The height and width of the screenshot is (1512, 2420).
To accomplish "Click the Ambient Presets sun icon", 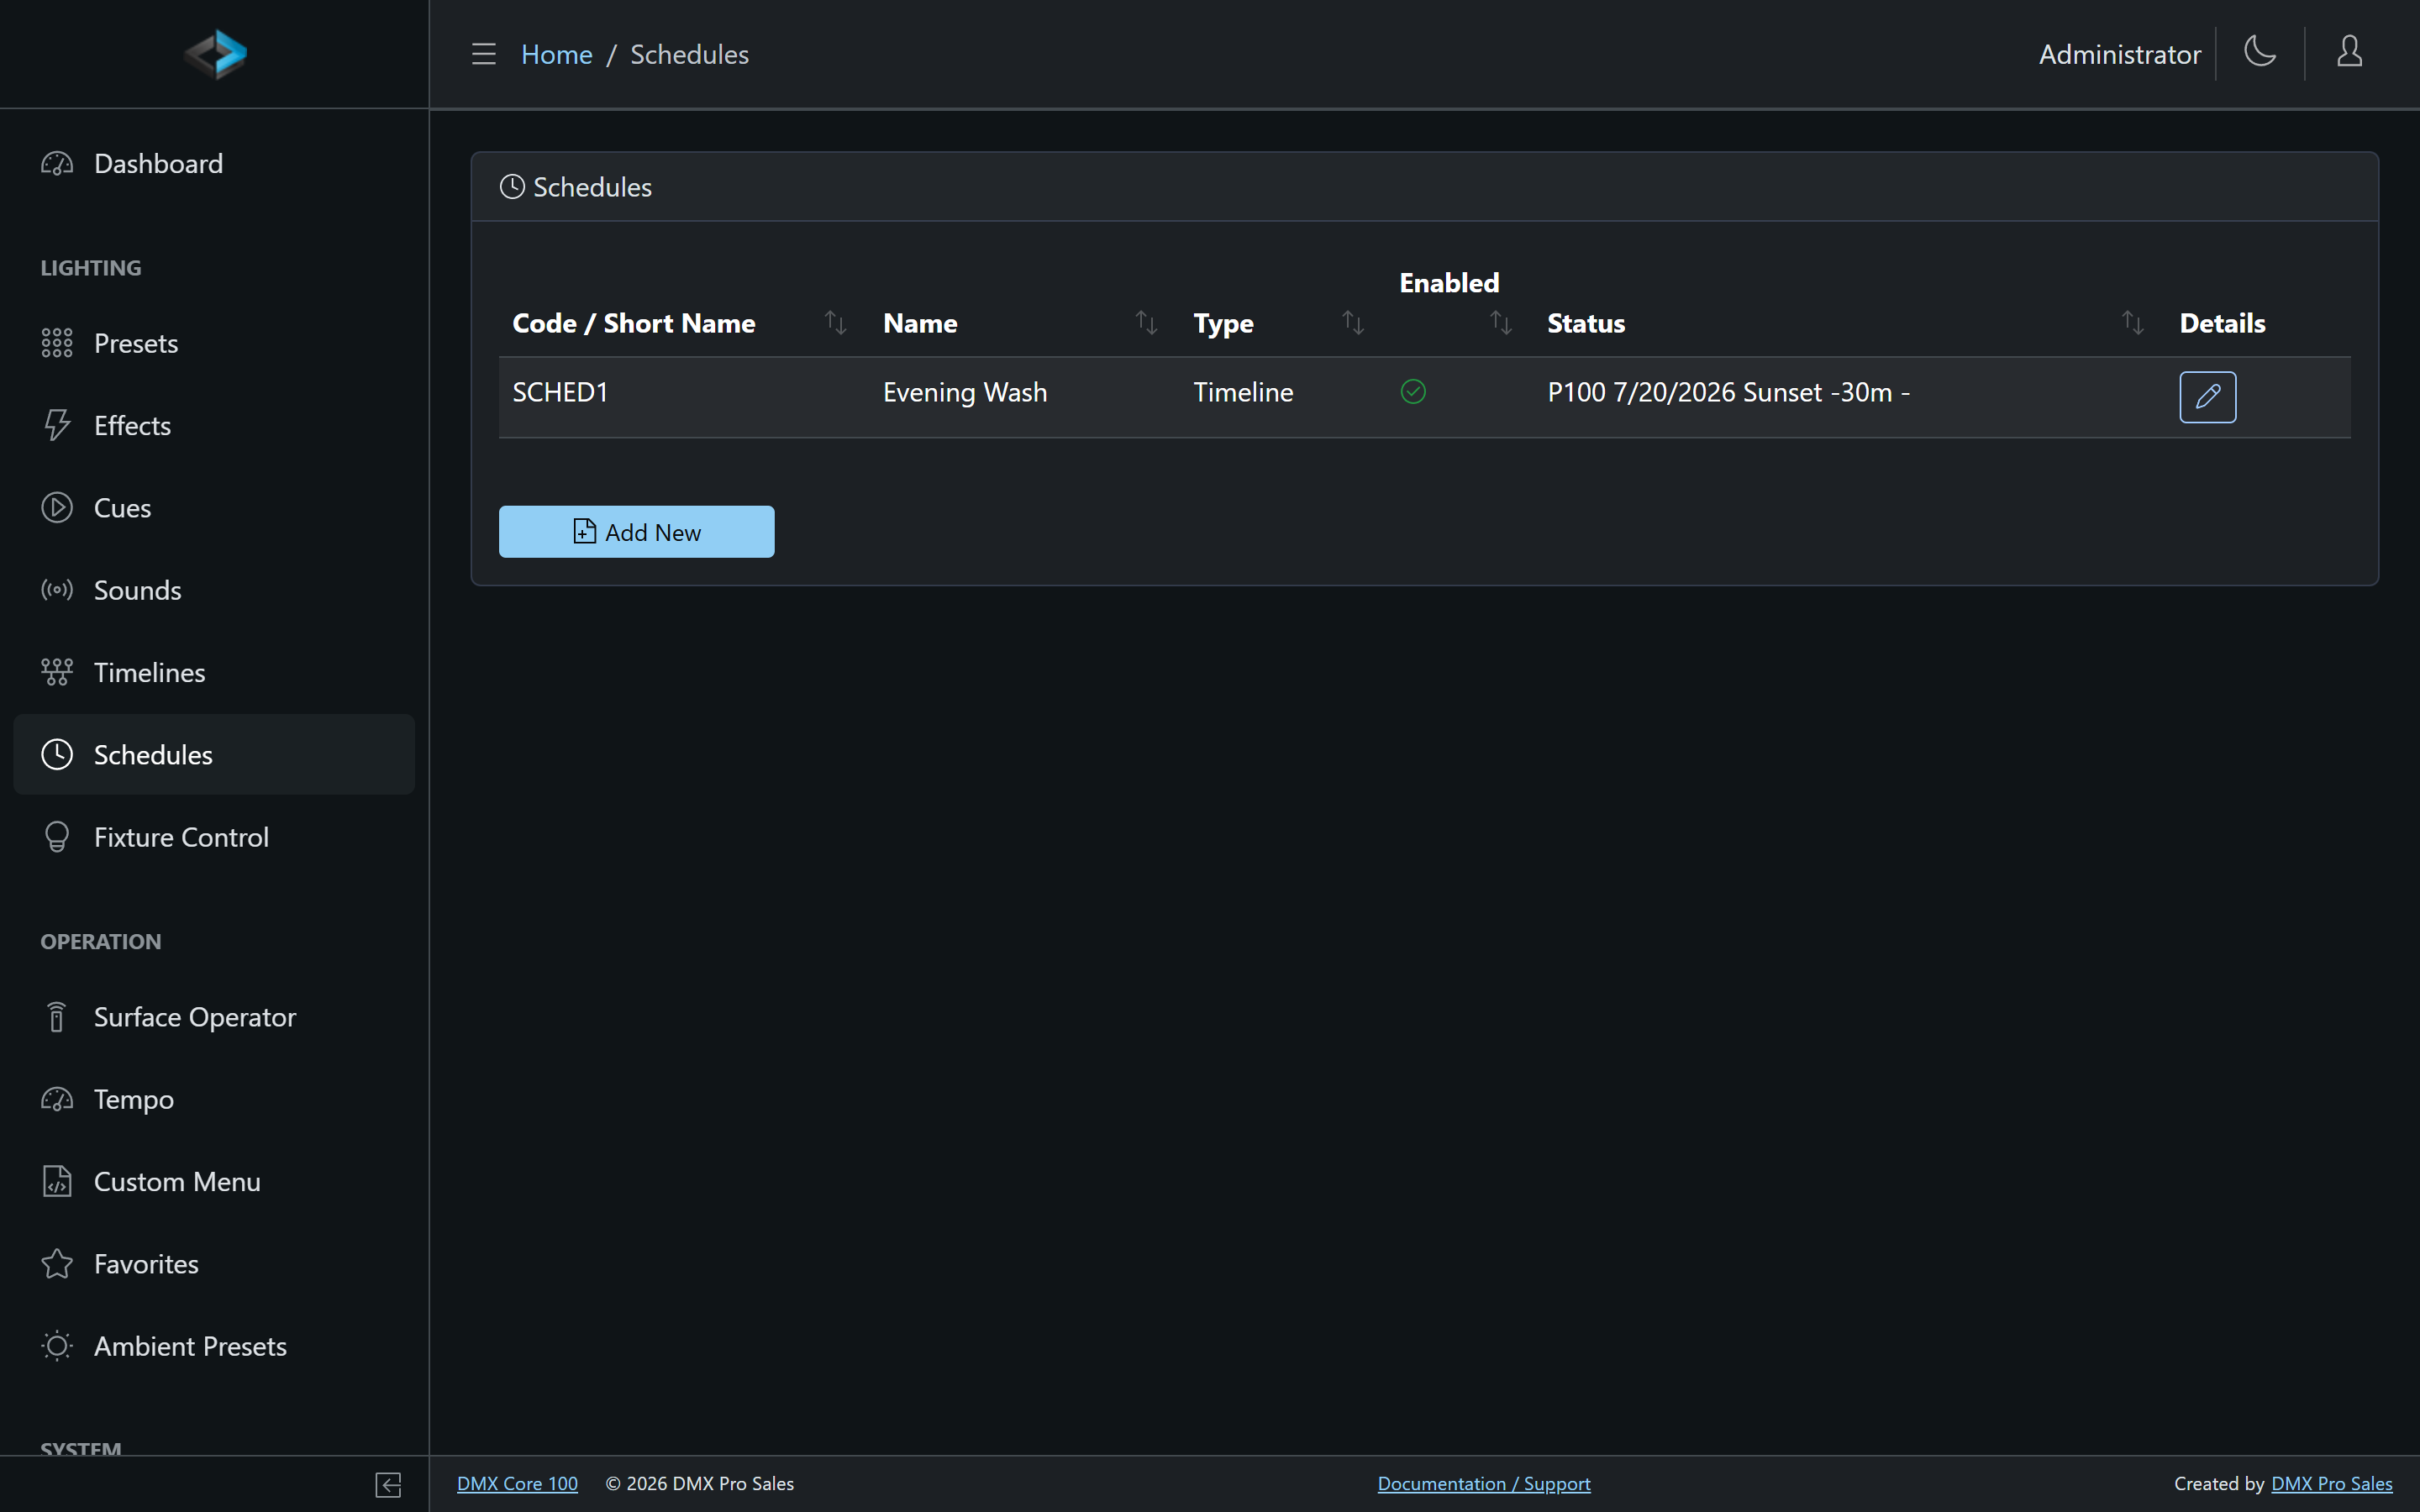I will tap(57, 1346).
